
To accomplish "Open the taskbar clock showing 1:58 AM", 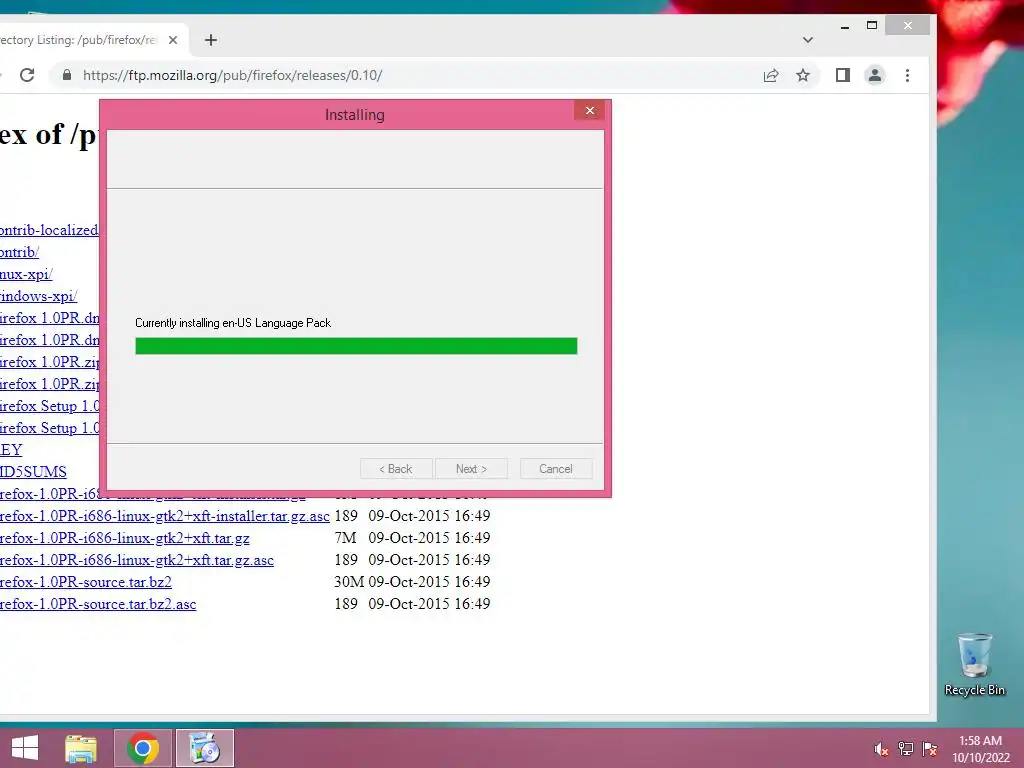I will [980, 749].
